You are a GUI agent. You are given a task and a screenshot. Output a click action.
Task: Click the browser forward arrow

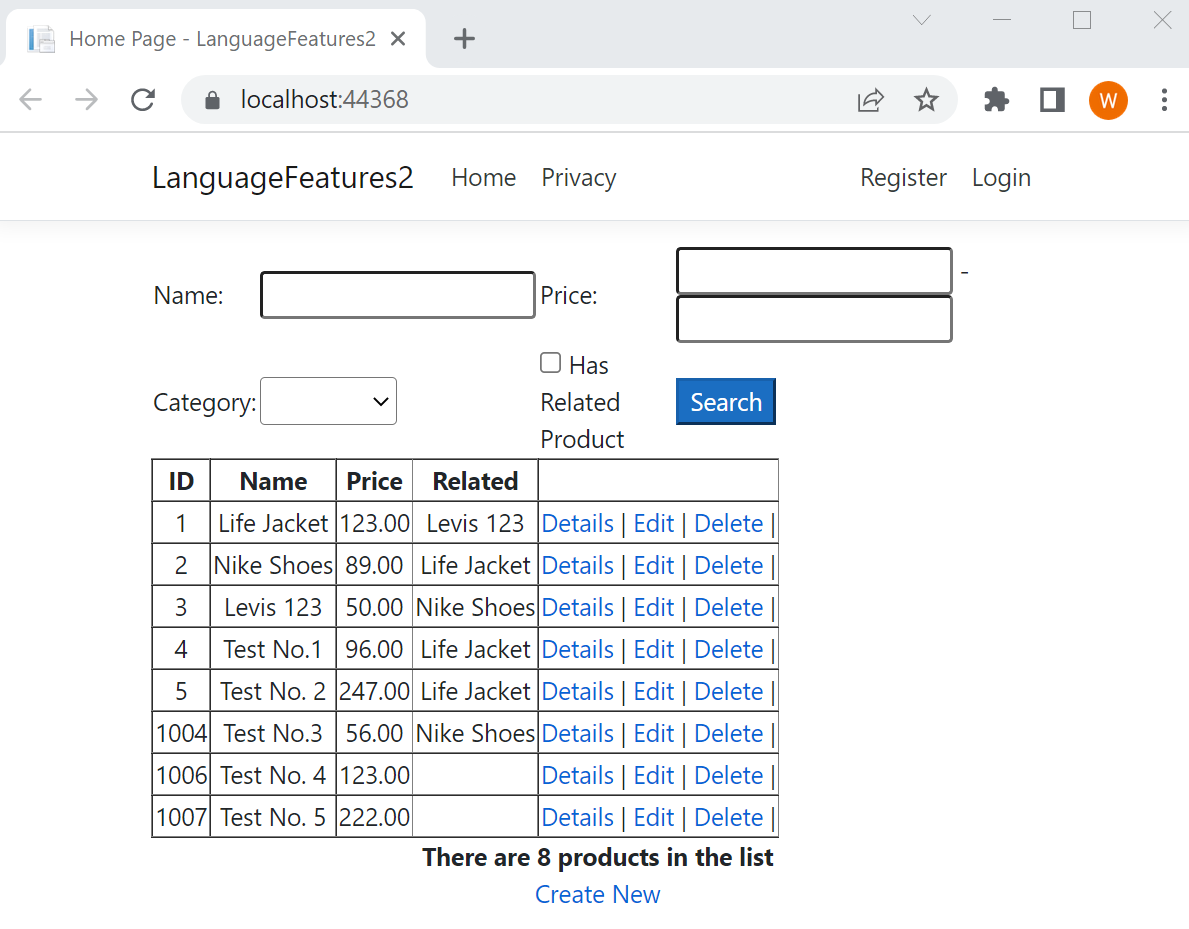(86, 100)
